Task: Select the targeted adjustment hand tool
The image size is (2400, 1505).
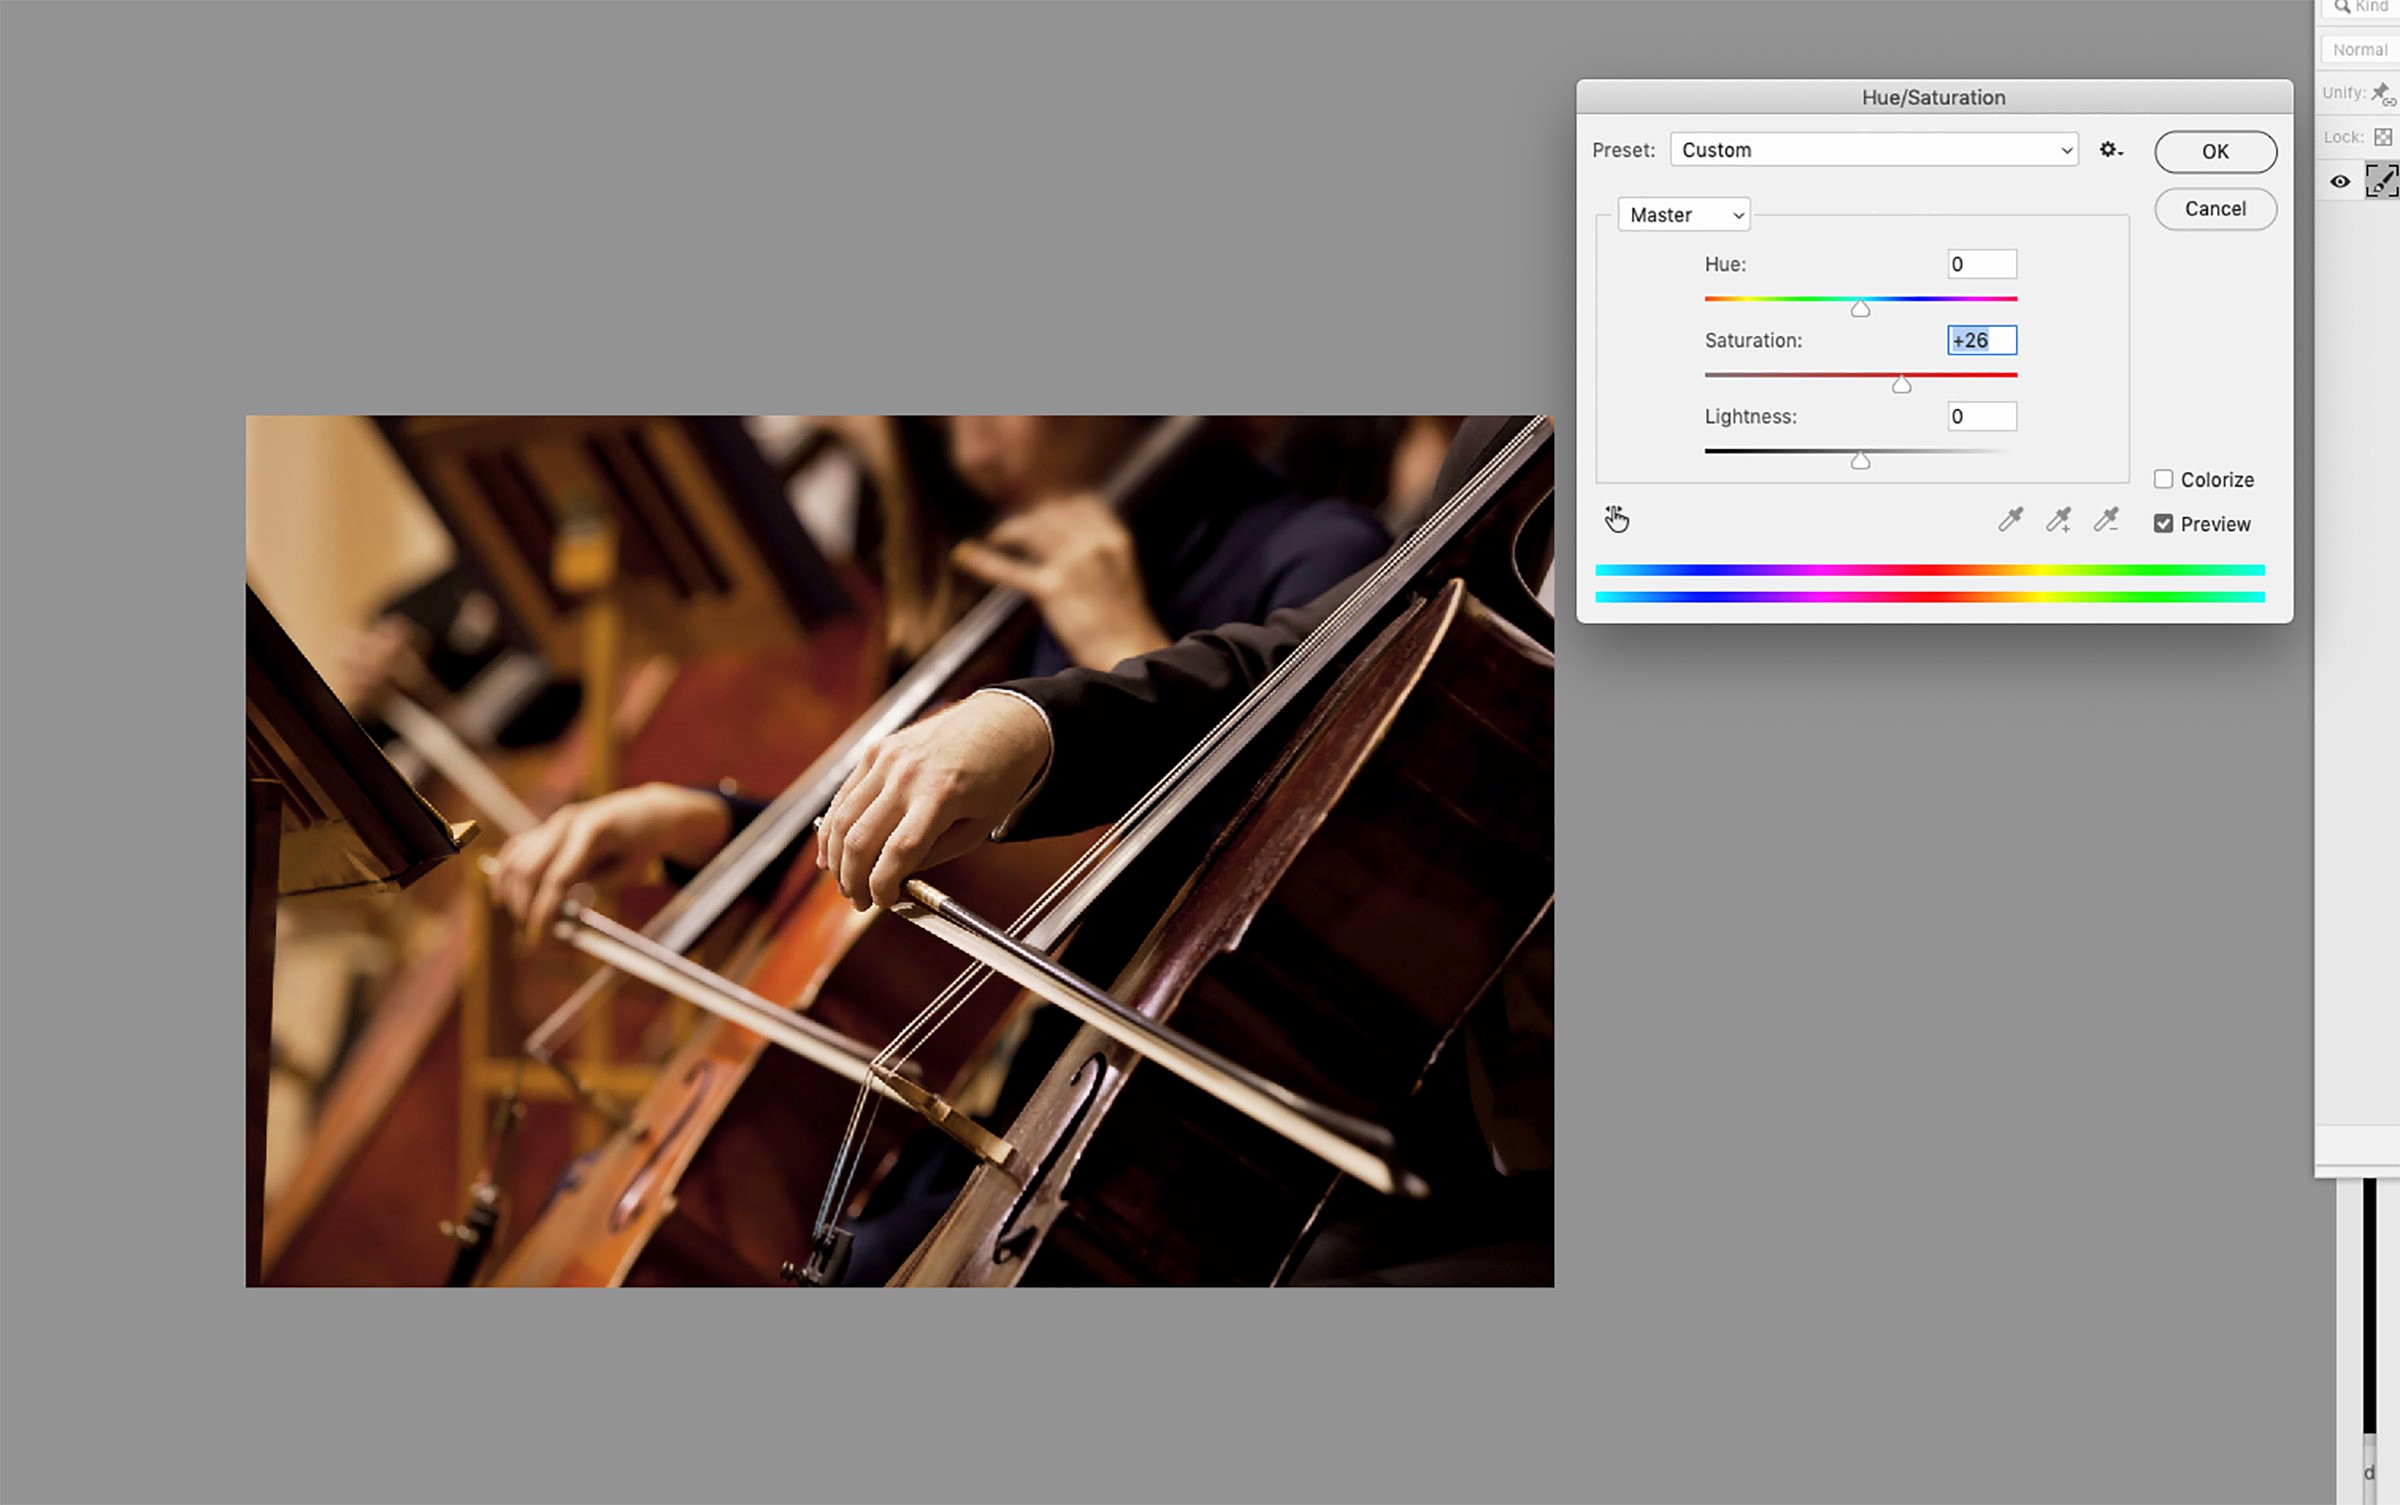Action: click(x=1618, y=519)
